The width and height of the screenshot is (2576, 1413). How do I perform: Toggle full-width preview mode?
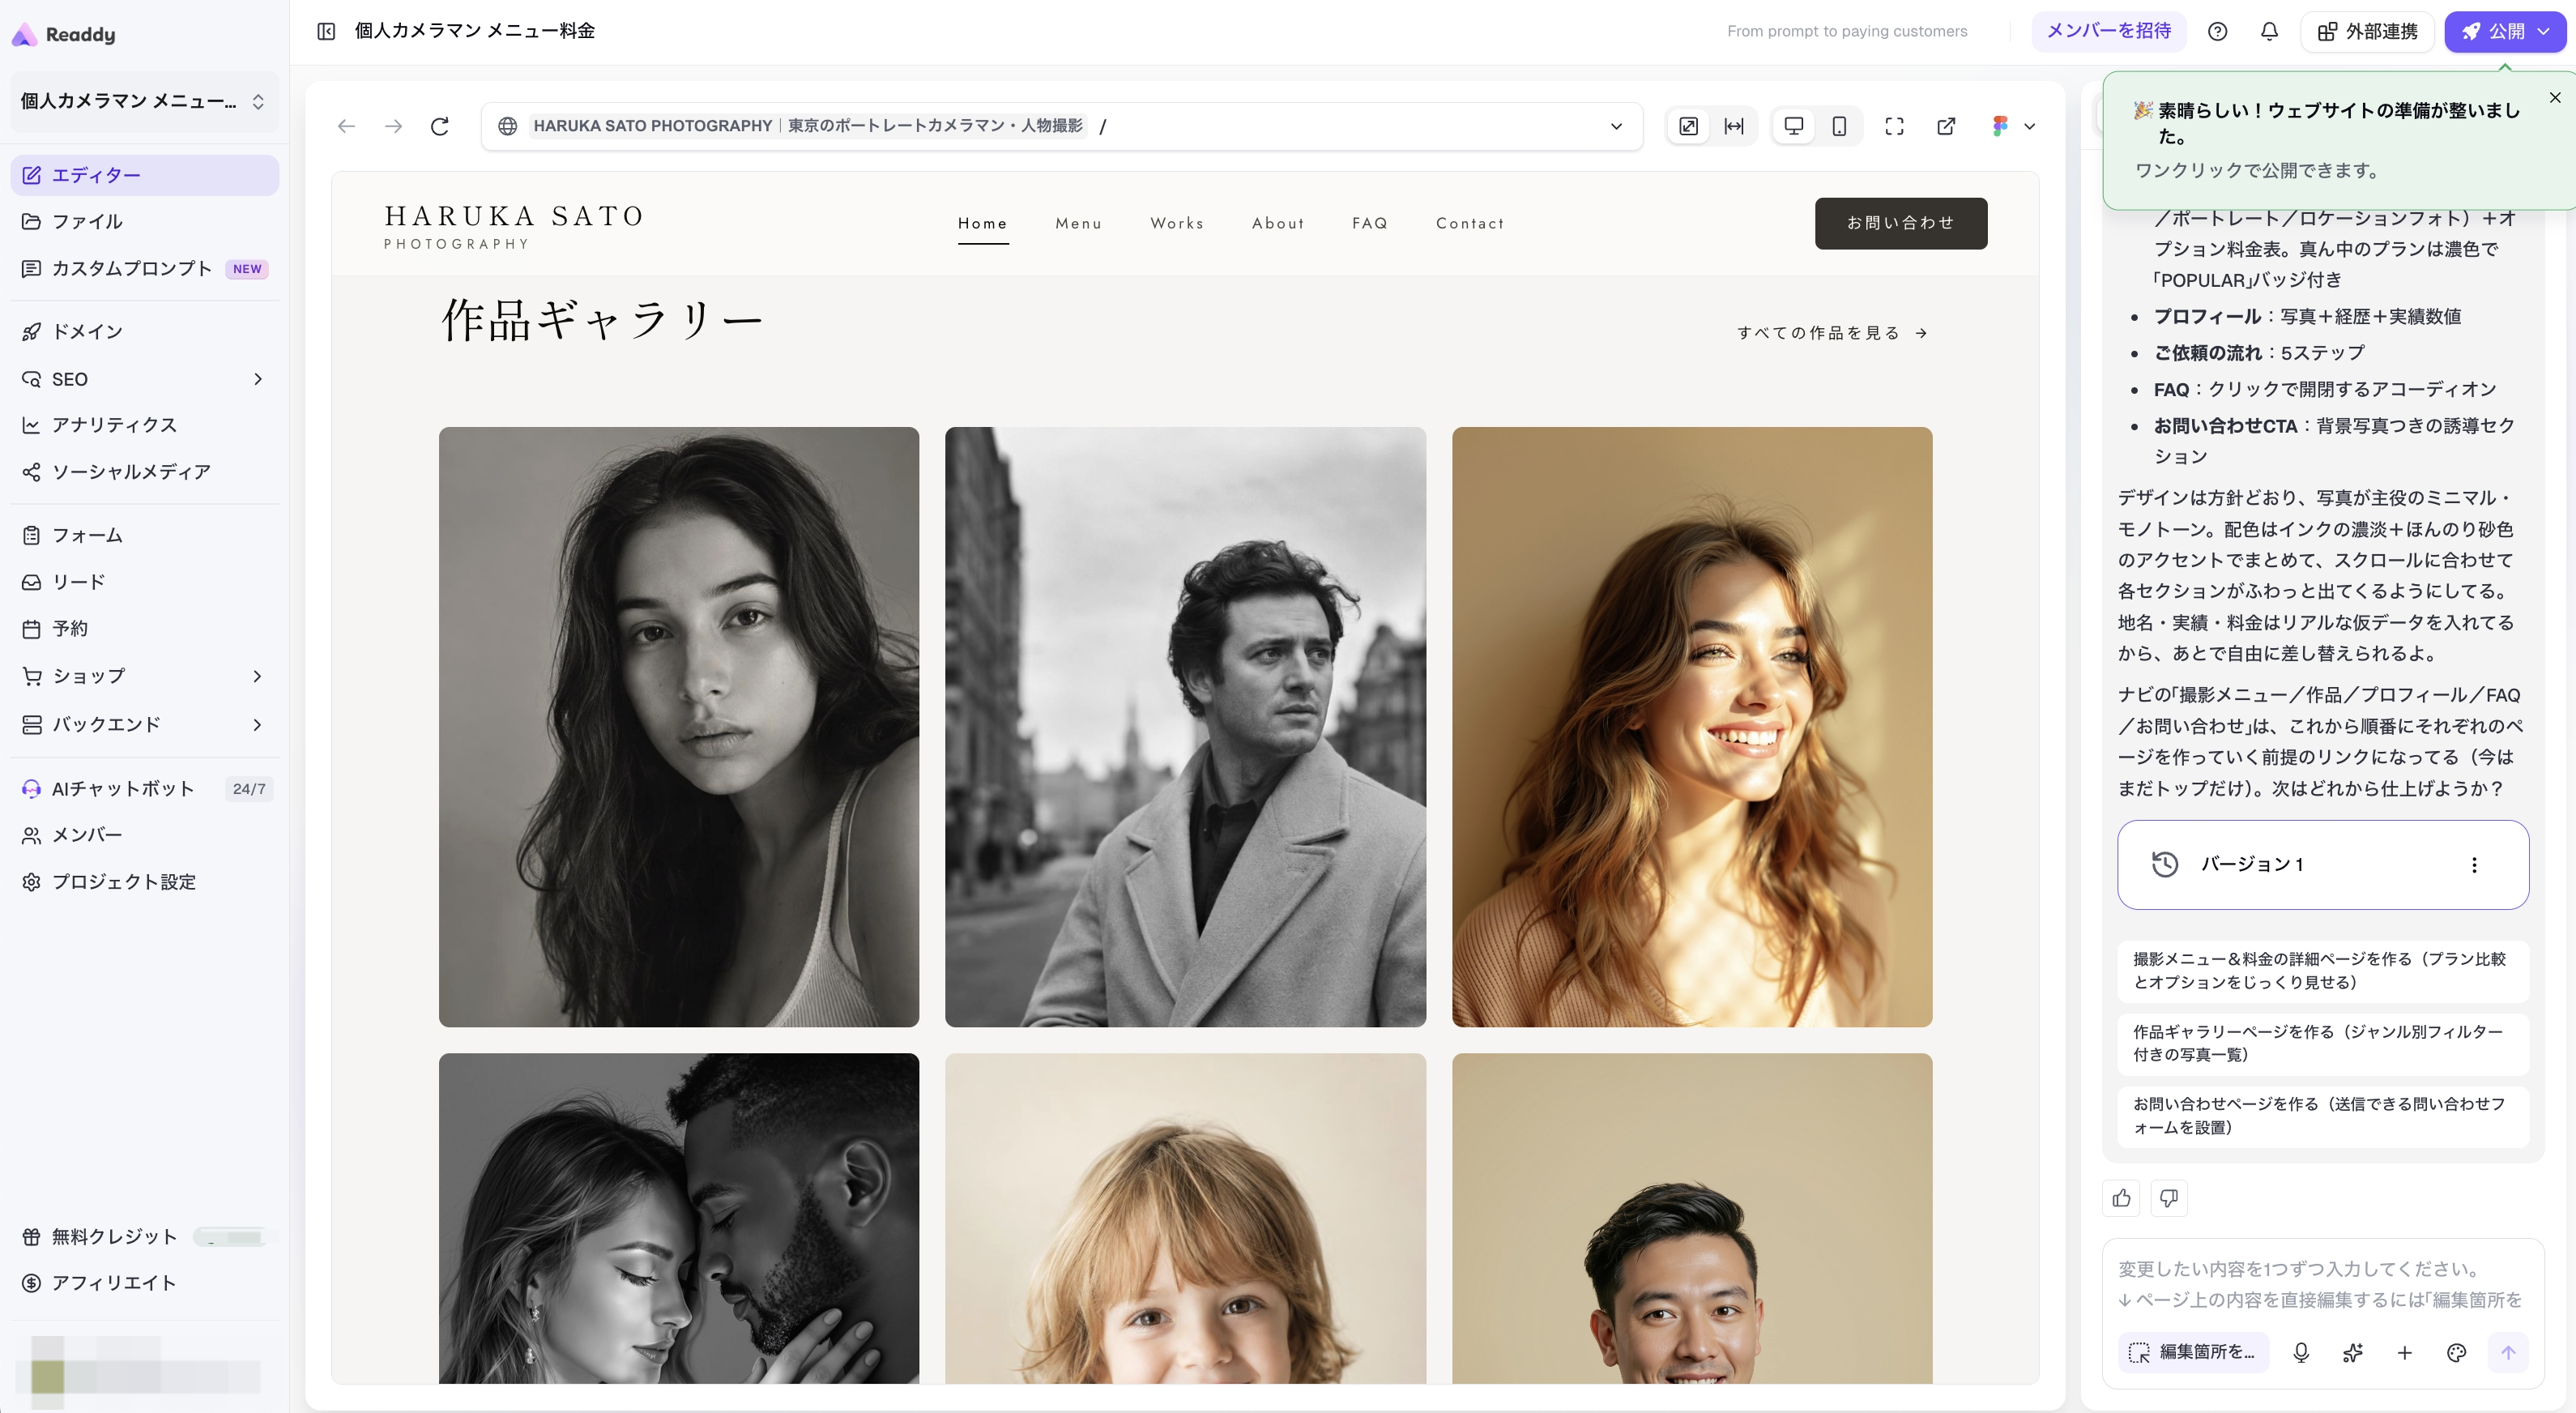1734,126
